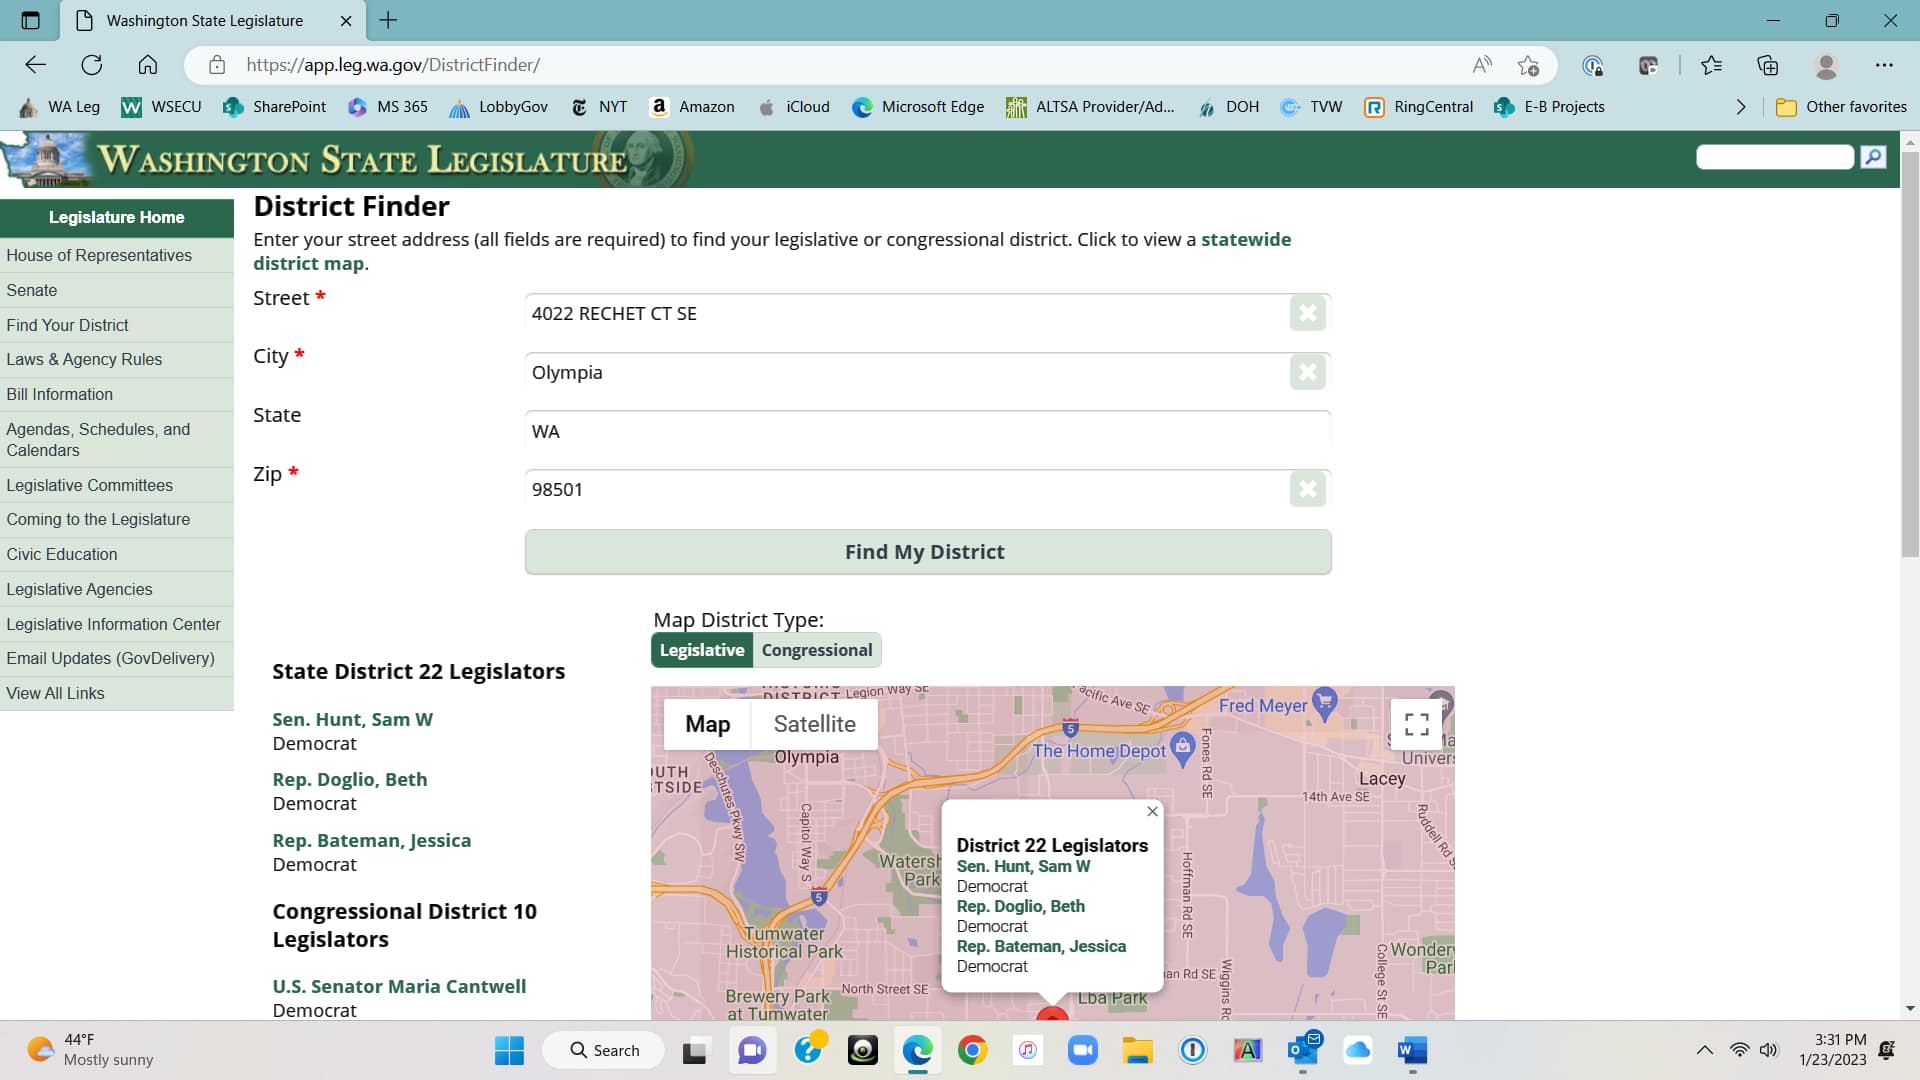Open Find Your District sidebar item

[67, 325]
